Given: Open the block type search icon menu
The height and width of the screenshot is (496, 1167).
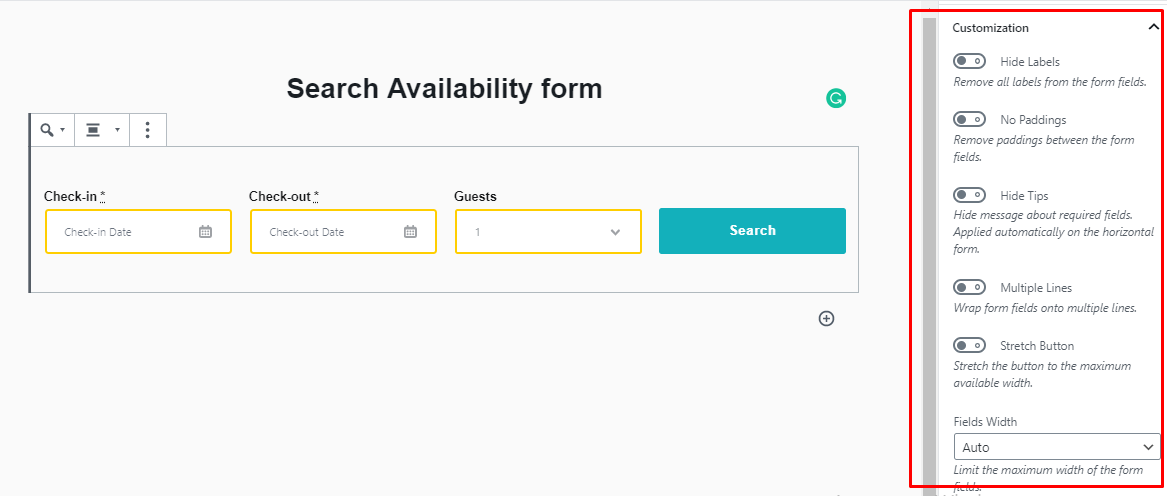Looking at the screenshot, I should (52, 130).
